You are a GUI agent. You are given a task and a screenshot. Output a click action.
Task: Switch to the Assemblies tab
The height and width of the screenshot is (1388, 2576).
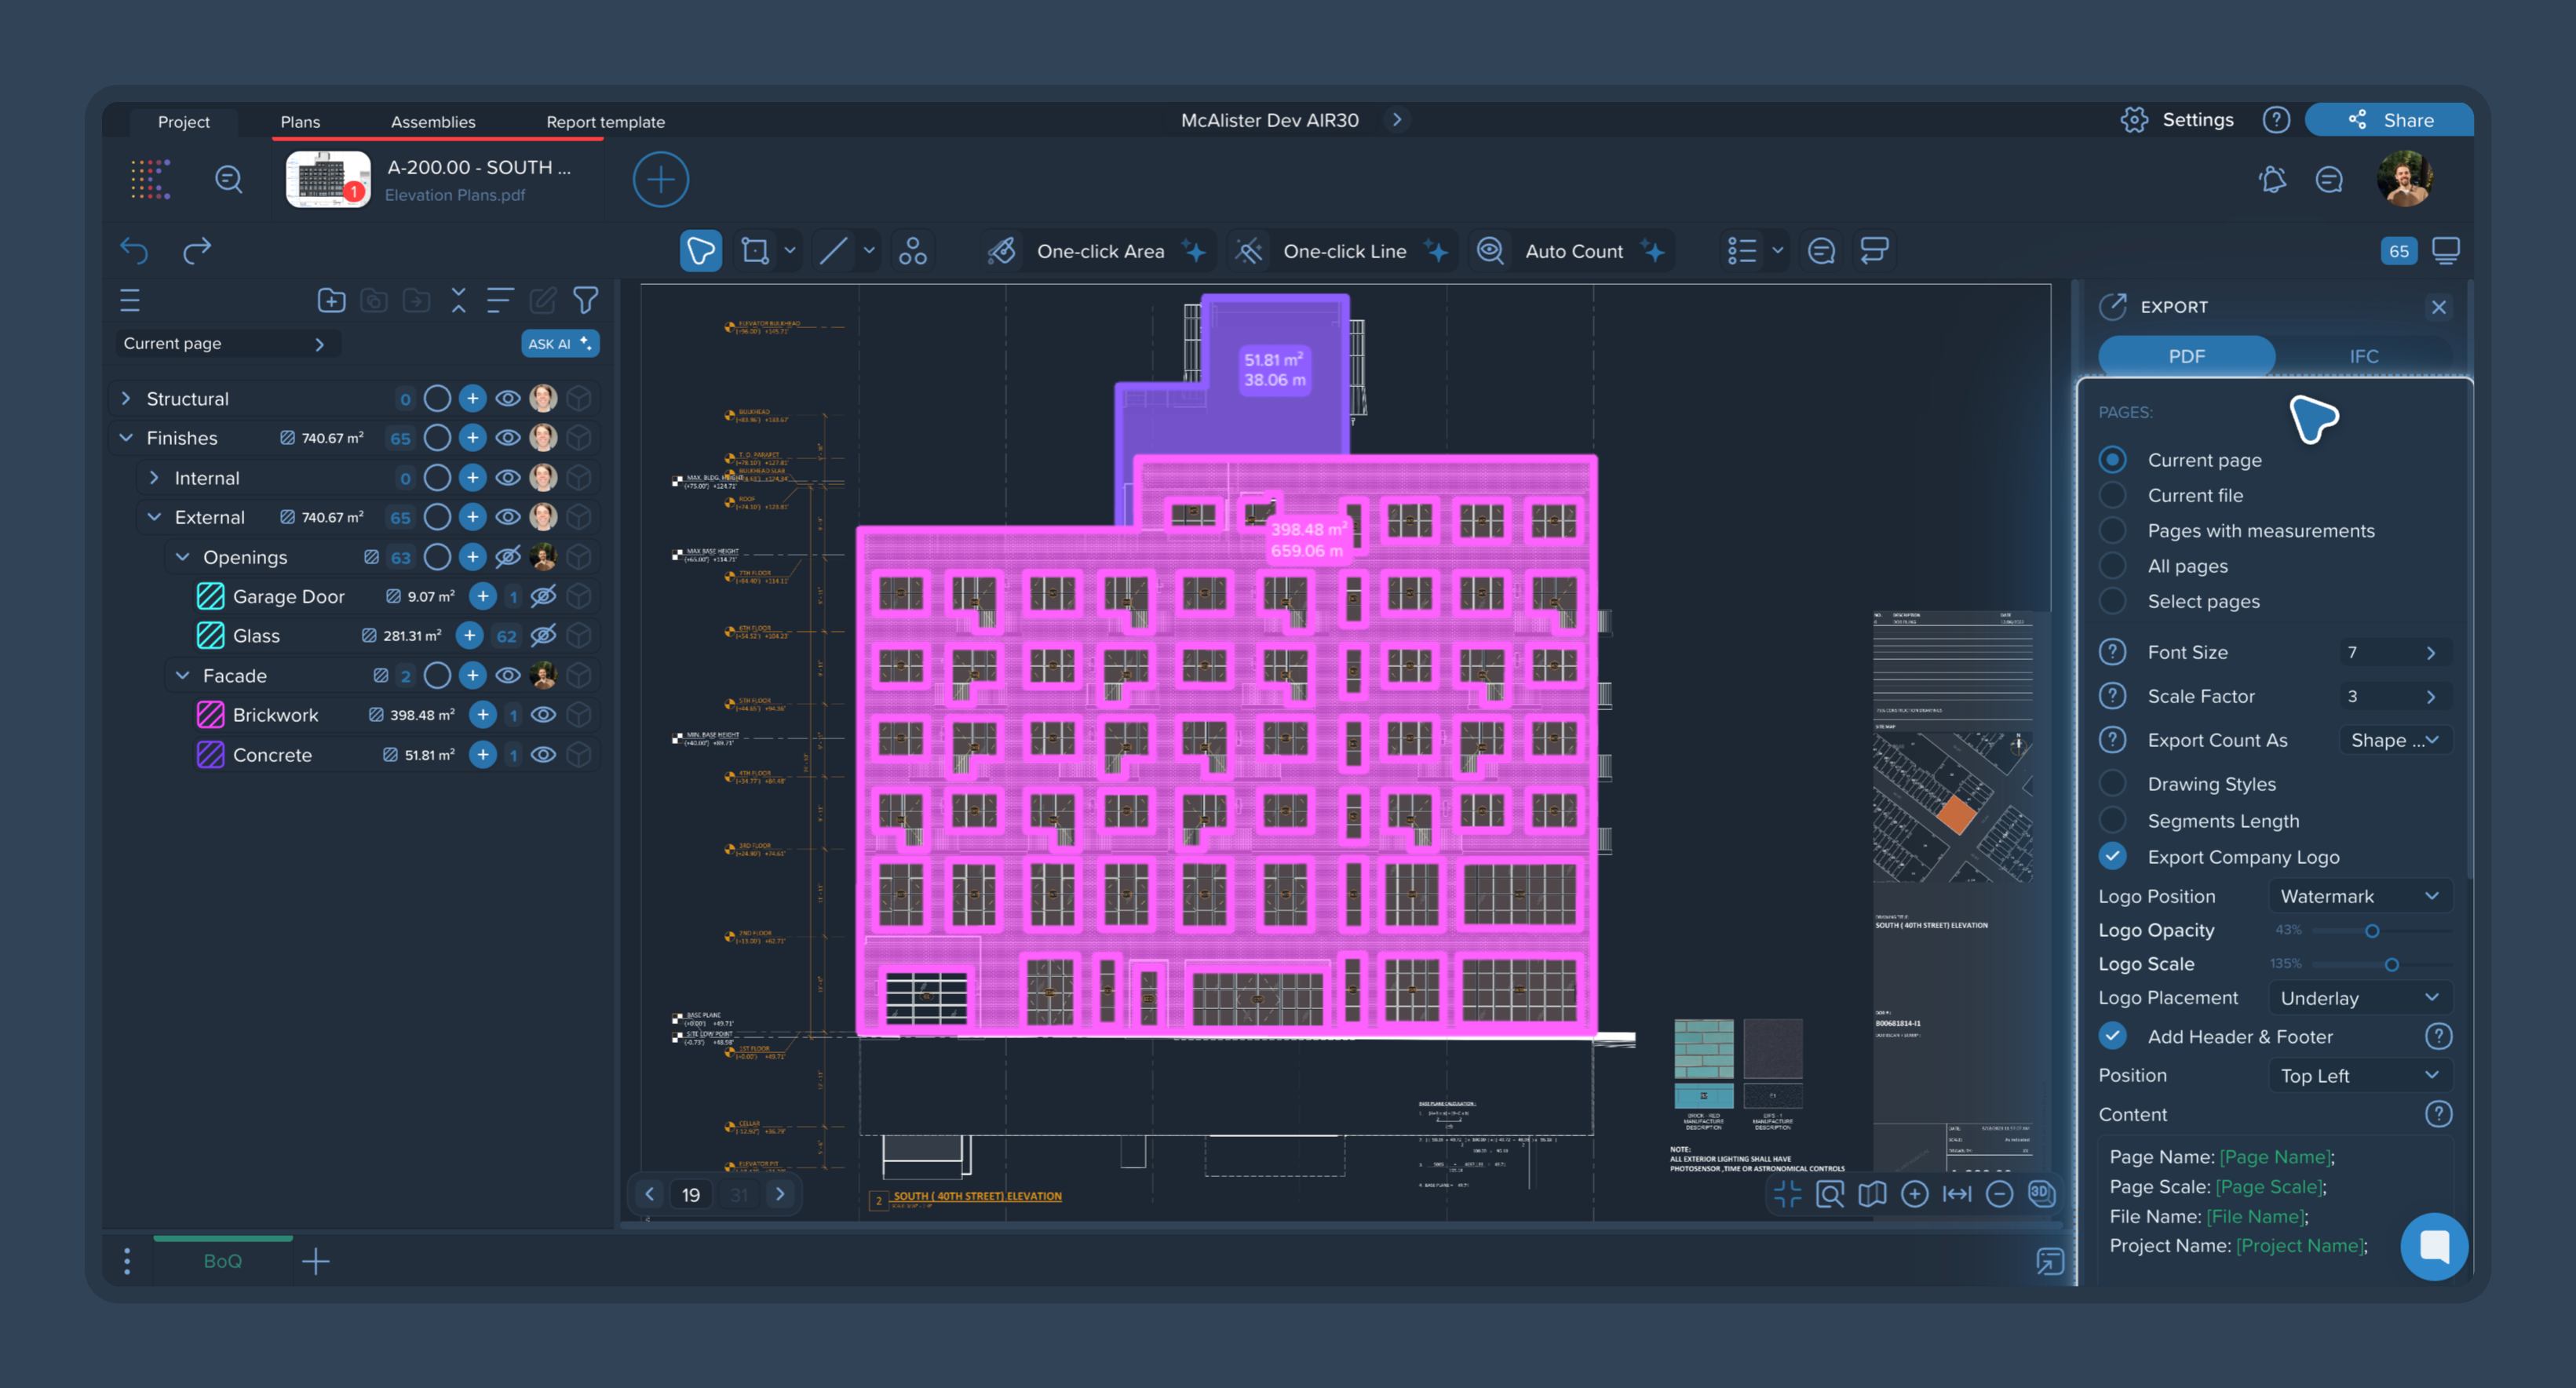click(433, 121)
